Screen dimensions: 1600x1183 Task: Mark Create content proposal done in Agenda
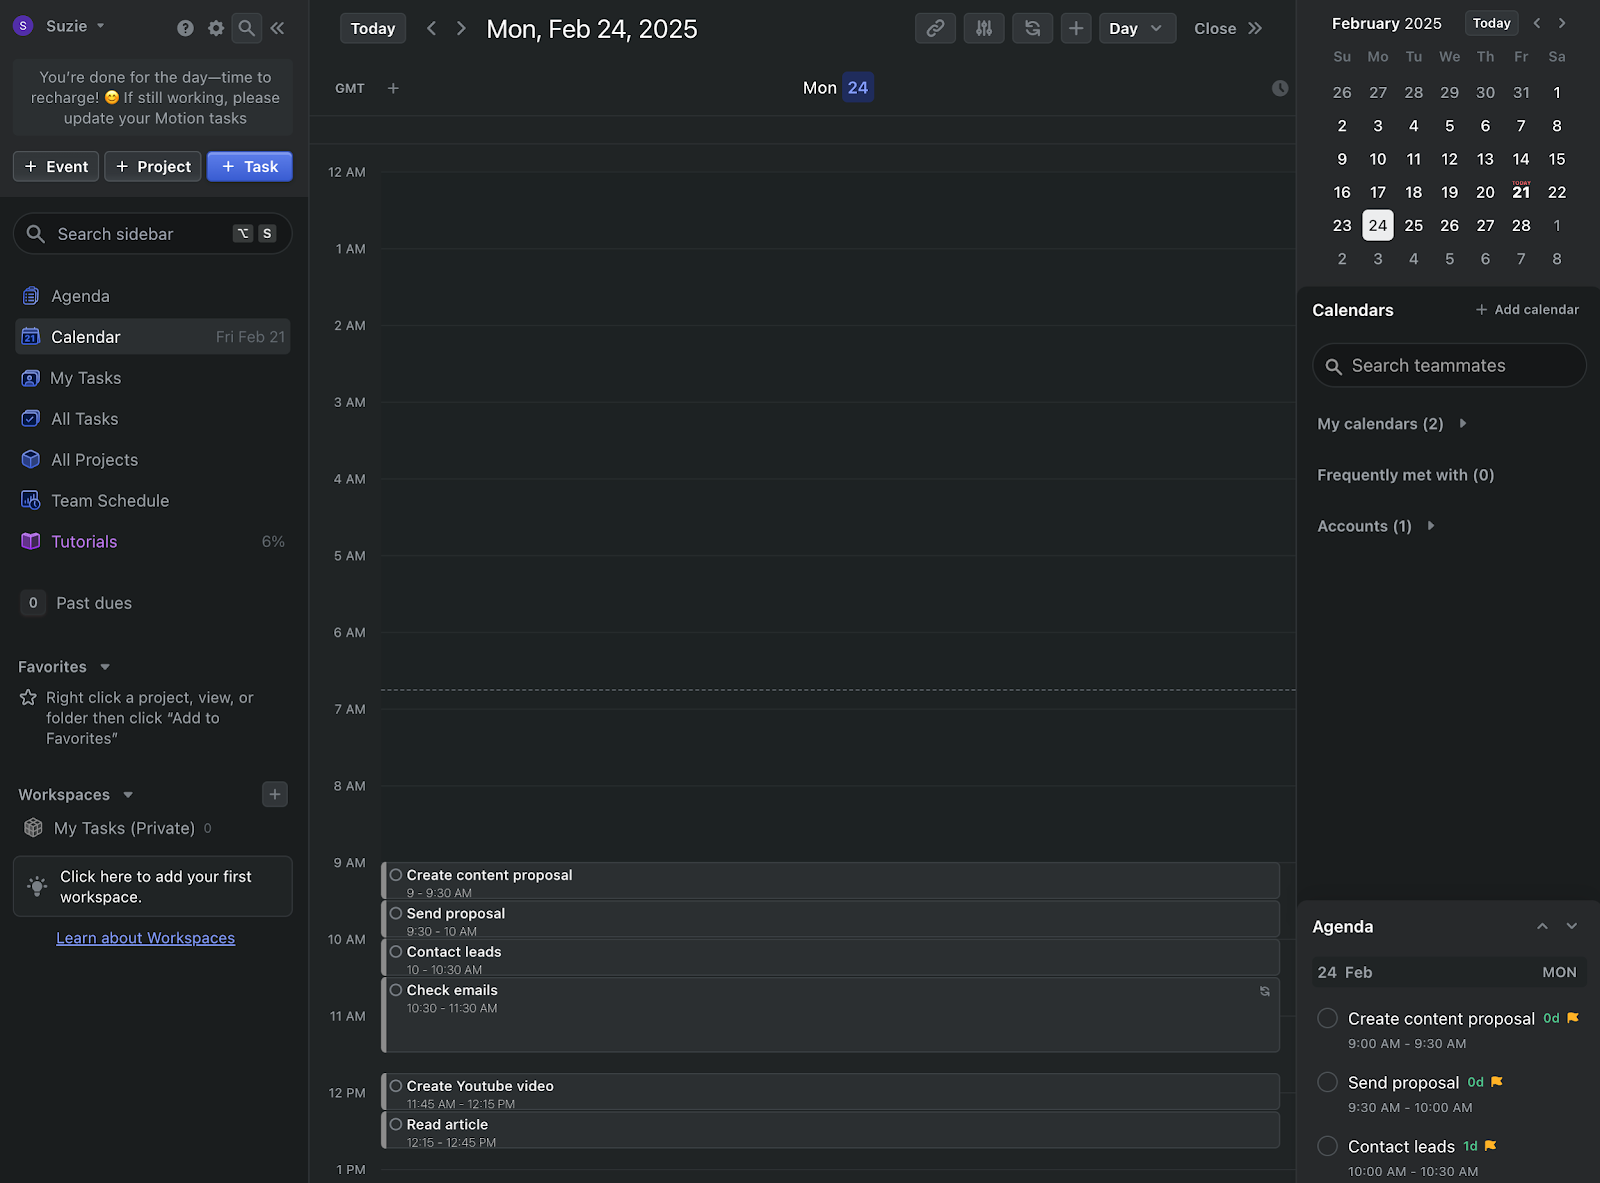(1327, 1017)
